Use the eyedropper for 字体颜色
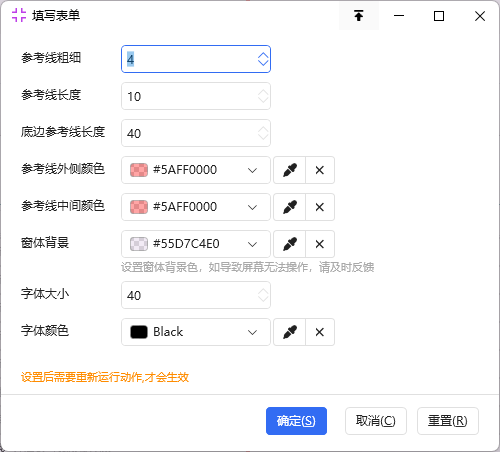Screen dimensions: 500x452 click(290, 332)
